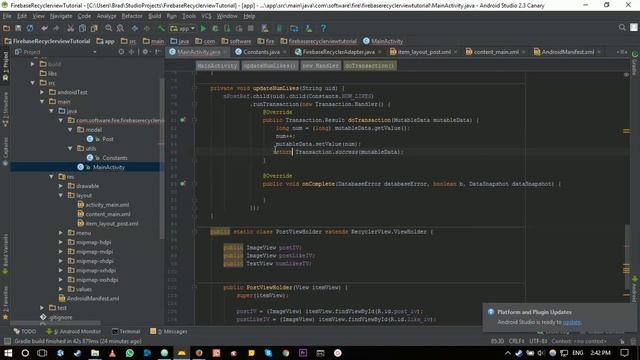This screenshot has height=360, width=640.
Task: Click the update link in the notification
Action: (x=571, y=322)
